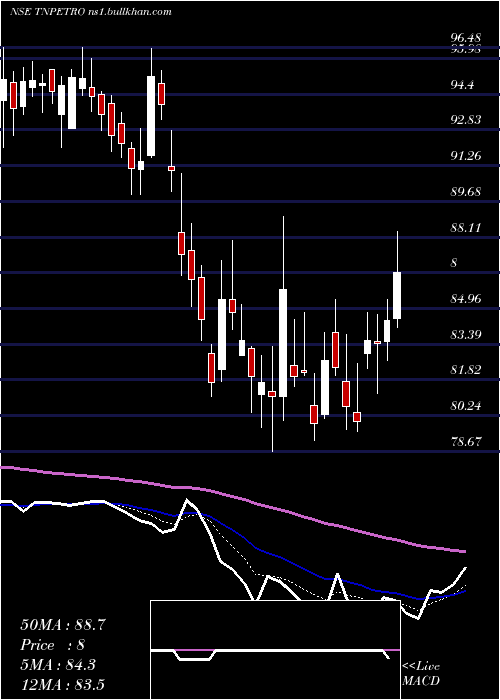Click the '50MA : 88.7' legend text
The height and width of the screenshot is (700, 500).
(x=63, y=624)
